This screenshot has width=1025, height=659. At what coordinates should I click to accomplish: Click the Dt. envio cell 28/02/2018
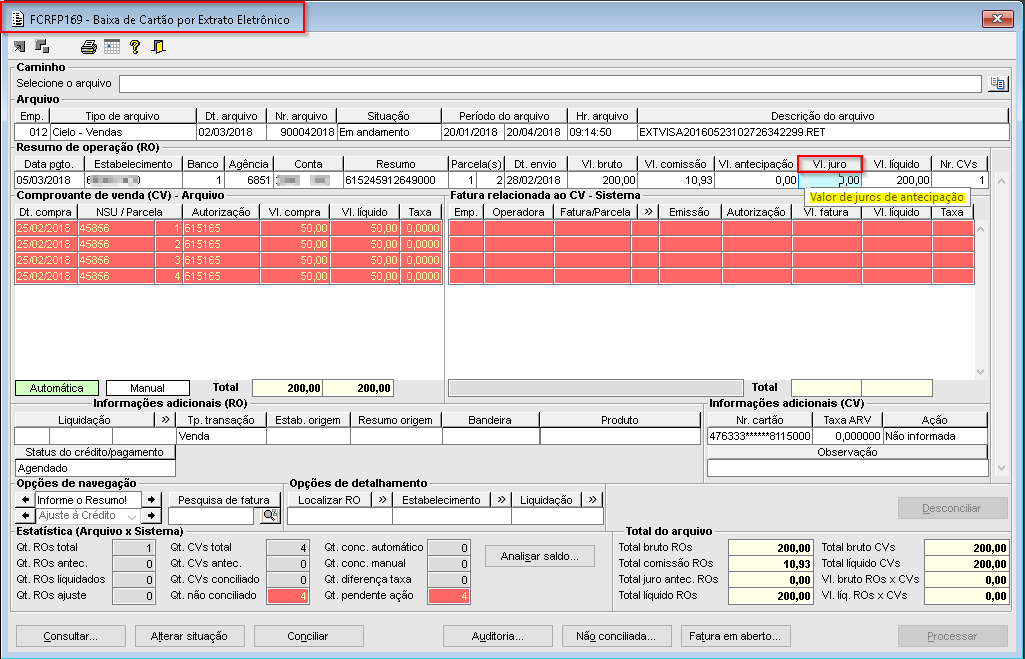pos(535,180)
